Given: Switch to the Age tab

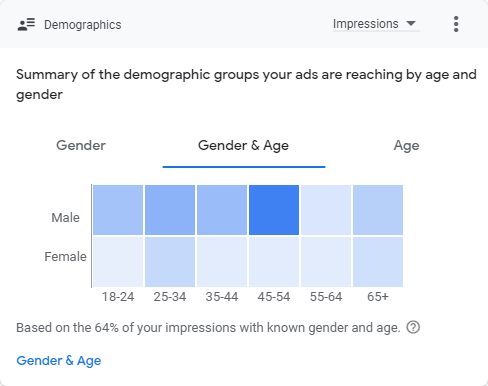Looking at the screenshot, I should click(x=406, y=146).
